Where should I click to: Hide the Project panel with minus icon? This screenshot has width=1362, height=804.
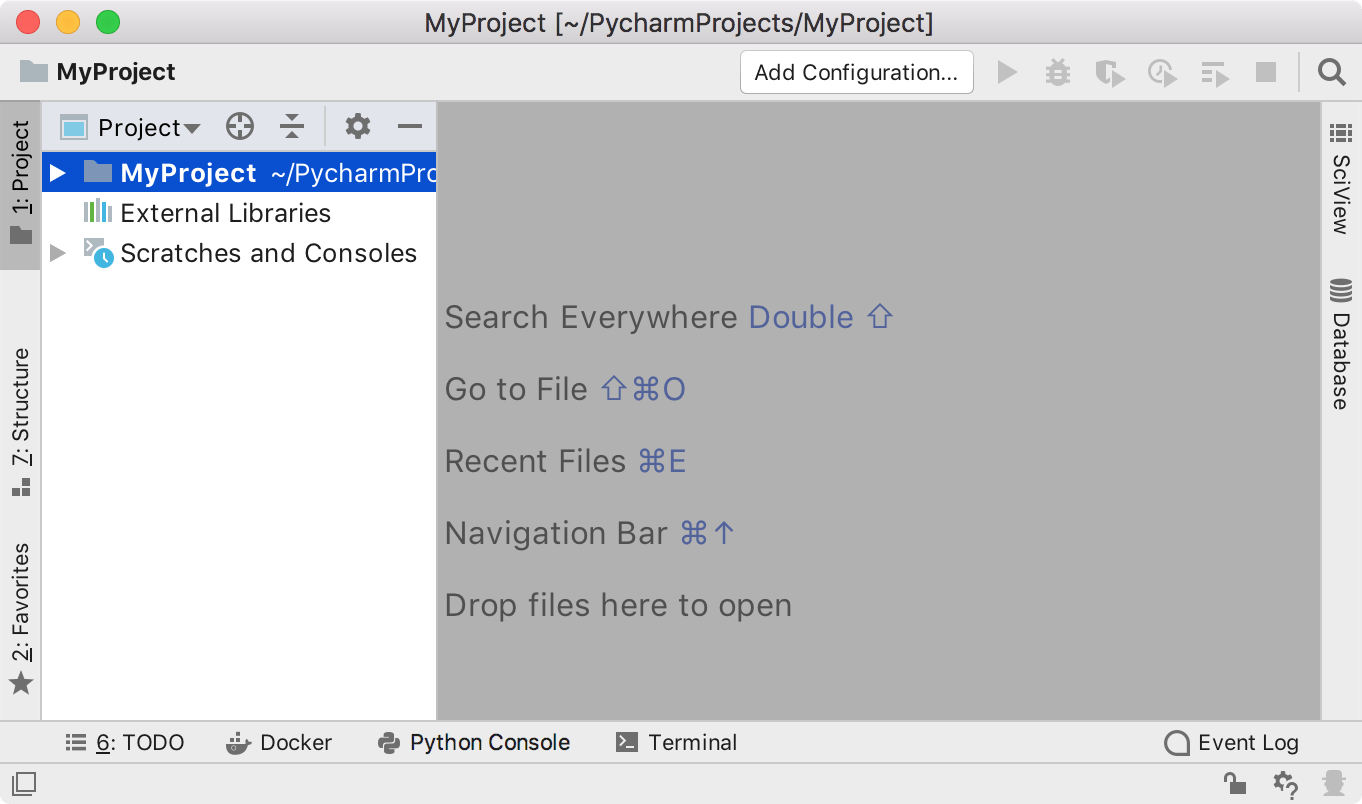pos(410,126)
